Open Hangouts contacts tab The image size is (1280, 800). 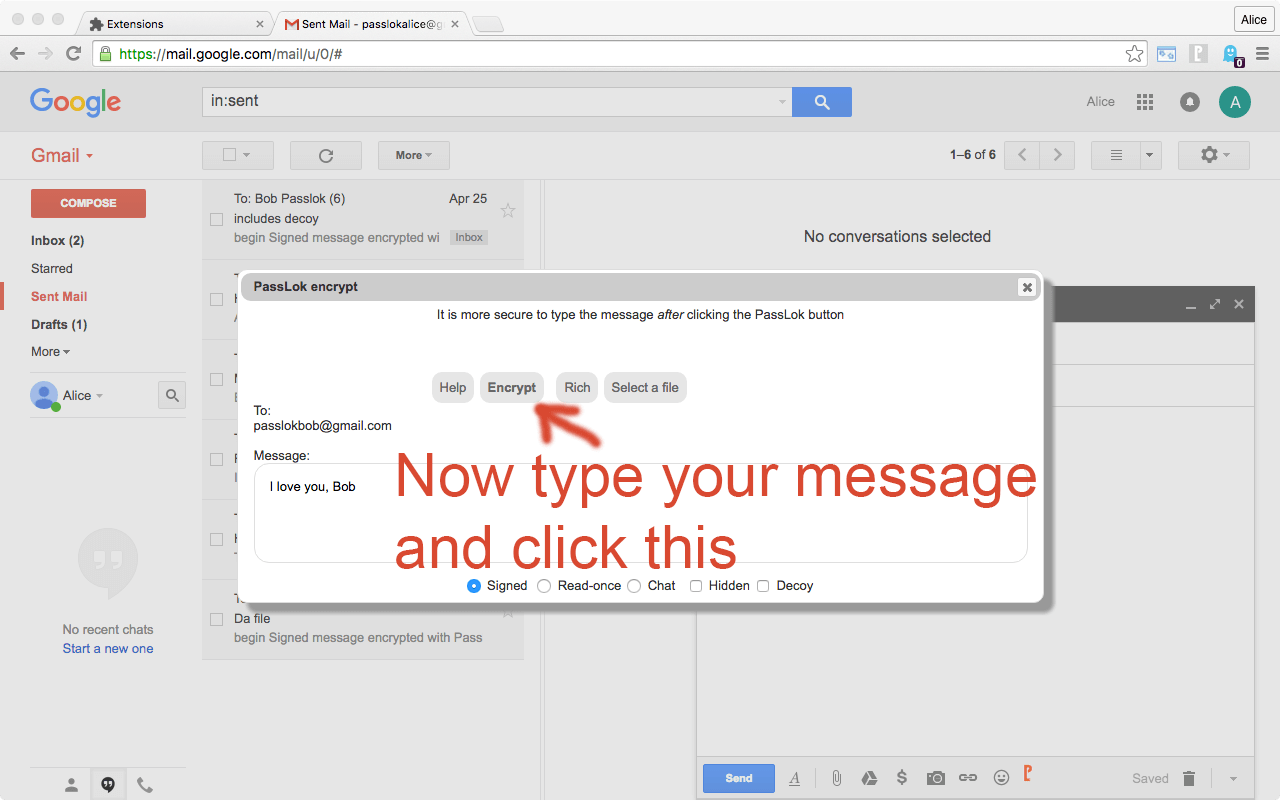click(x=71, y=785)
